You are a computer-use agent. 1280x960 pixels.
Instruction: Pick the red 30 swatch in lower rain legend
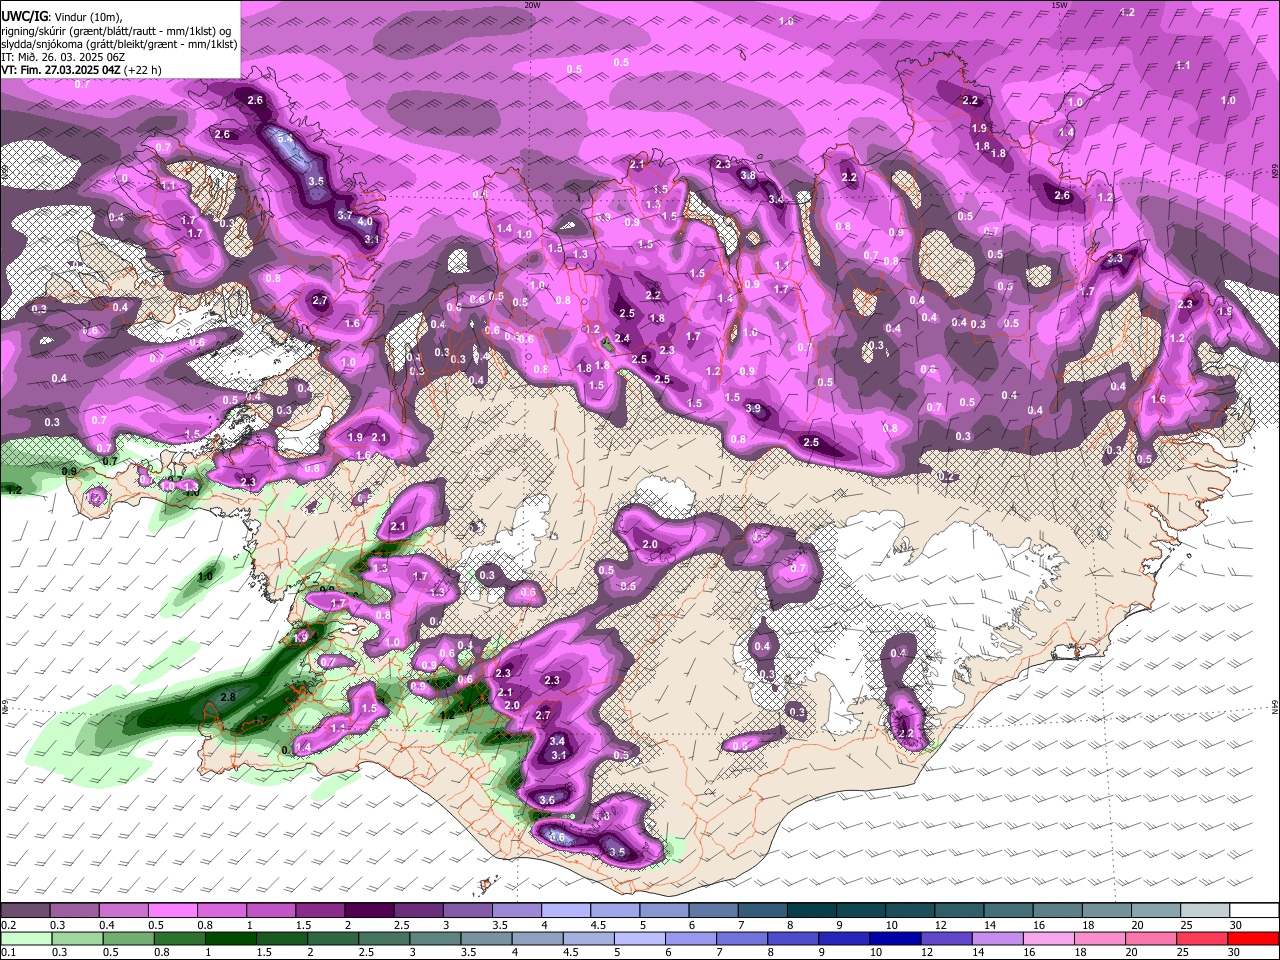pyautogui.click(x=1255, y=939)
